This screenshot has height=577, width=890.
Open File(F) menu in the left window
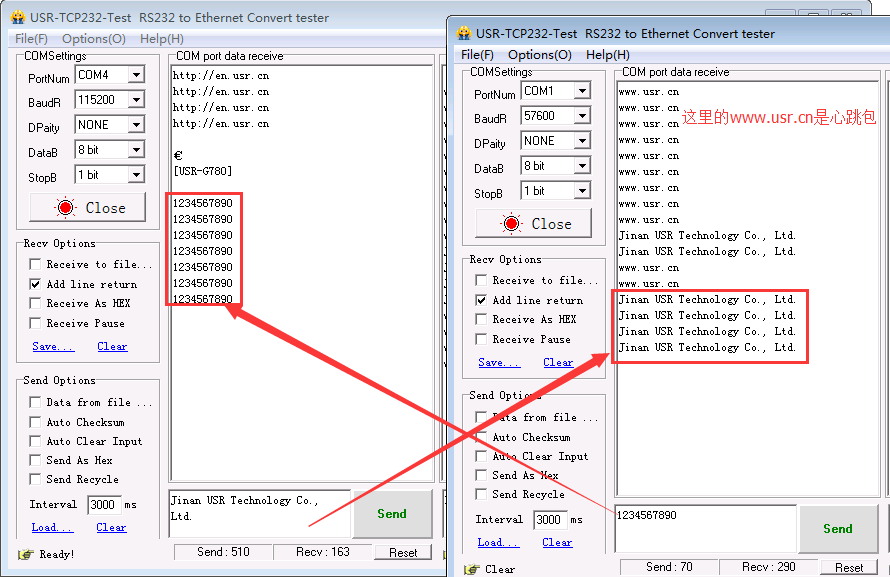[30, 39]
